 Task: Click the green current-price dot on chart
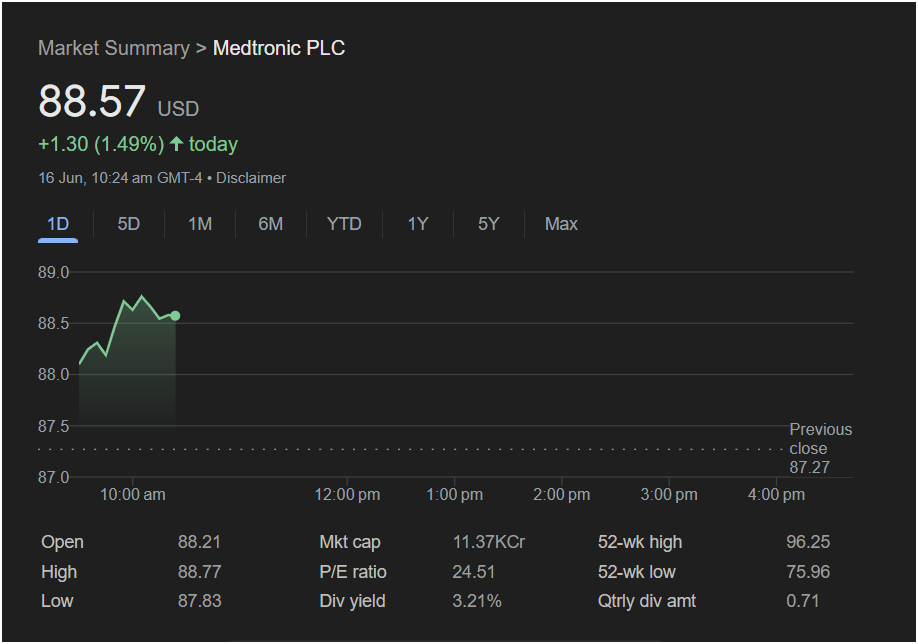coord(174,316)
